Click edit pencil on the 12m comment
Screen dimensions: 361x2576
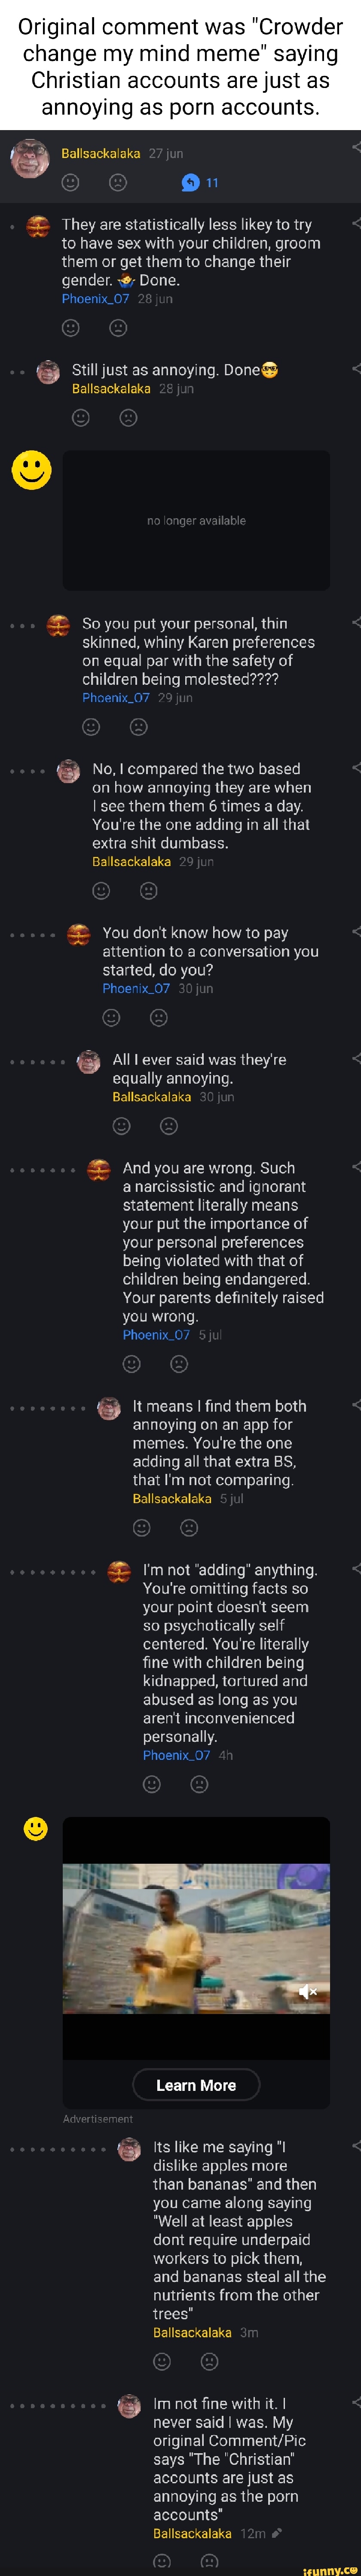tap(276, 2533)
